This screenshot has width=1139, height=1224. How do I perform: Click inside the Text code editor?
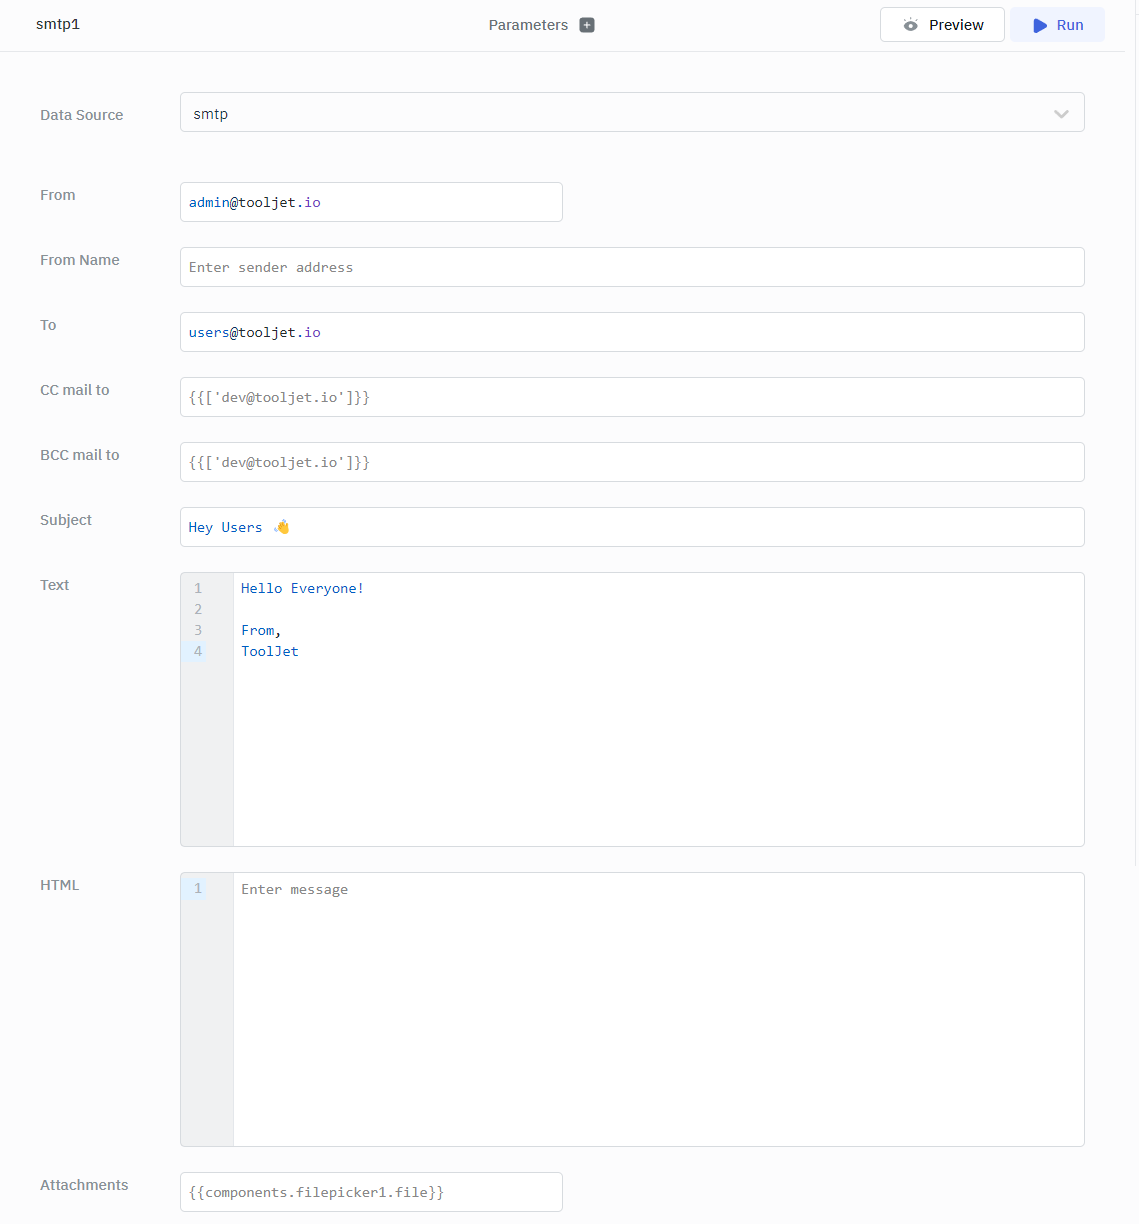point(658,750)
